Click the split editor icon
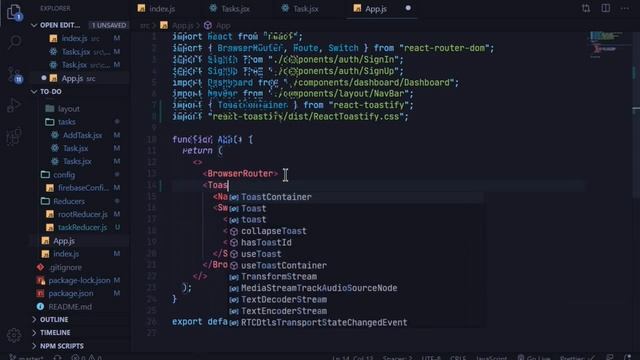The image size is (640, 360). (606, 8)
